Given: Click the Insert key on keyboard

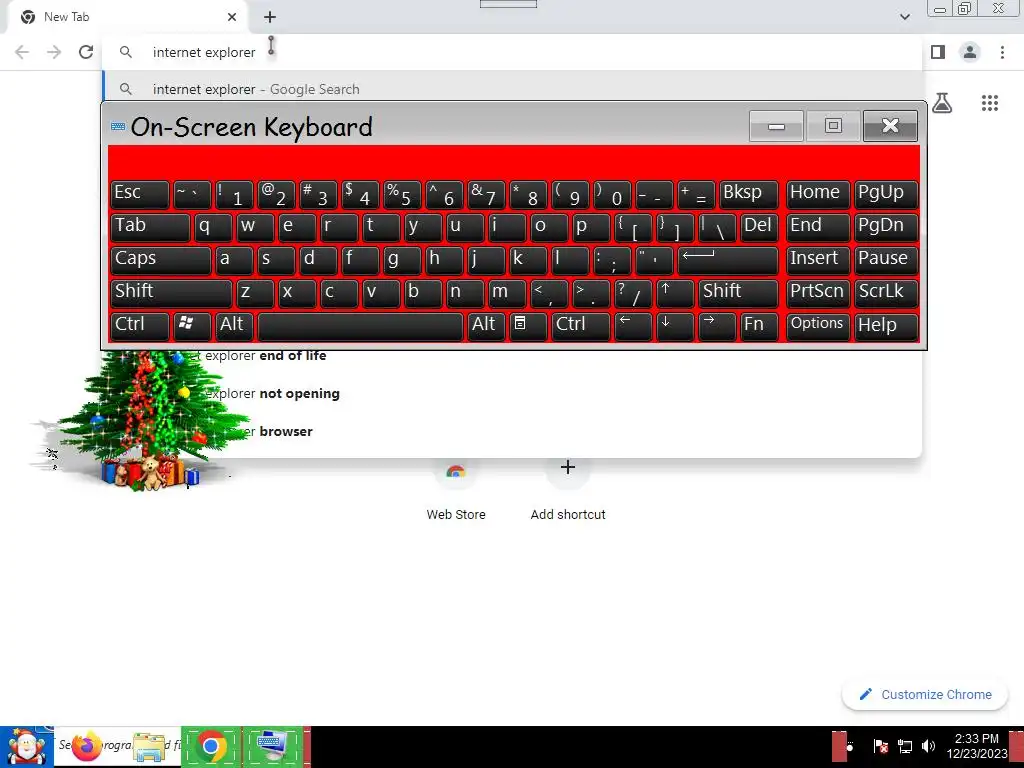Looking at the screenshot, I should tap(818, 260).
